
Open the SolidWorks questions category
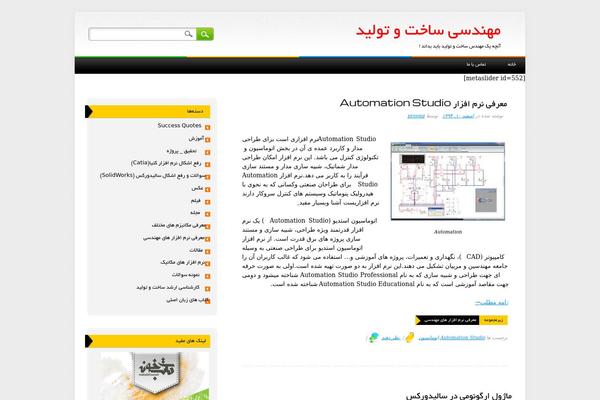(x=153, y=175)
